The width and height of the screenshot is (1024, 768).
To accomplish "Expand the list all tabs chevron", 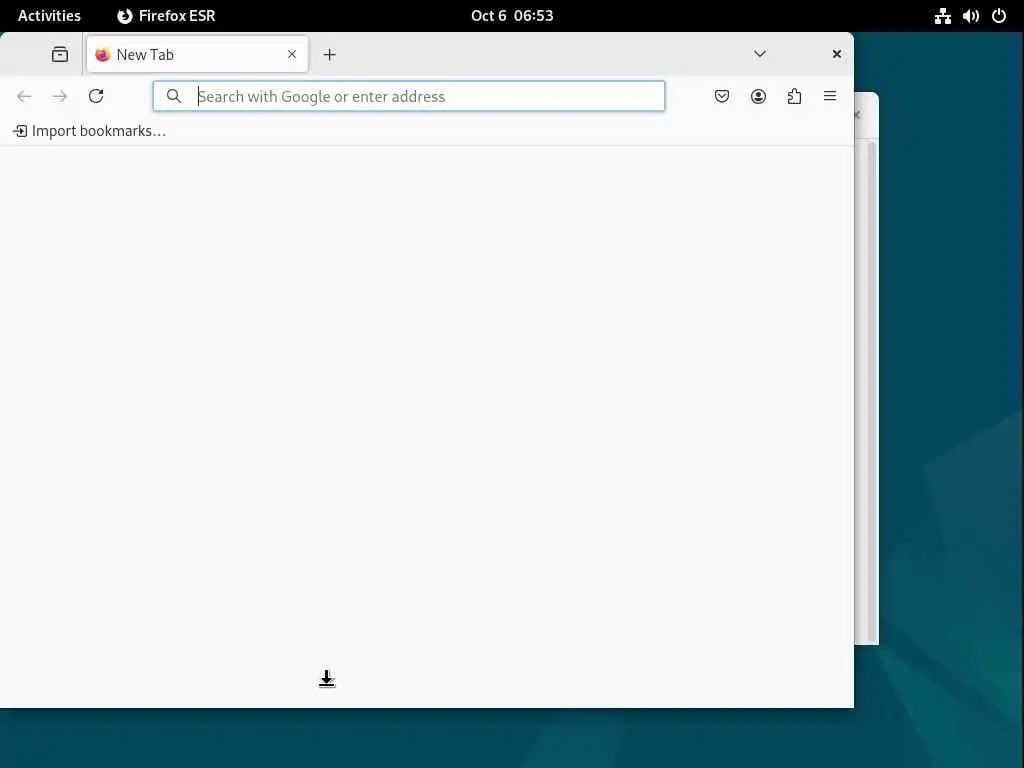I will (x=760, y=54).
